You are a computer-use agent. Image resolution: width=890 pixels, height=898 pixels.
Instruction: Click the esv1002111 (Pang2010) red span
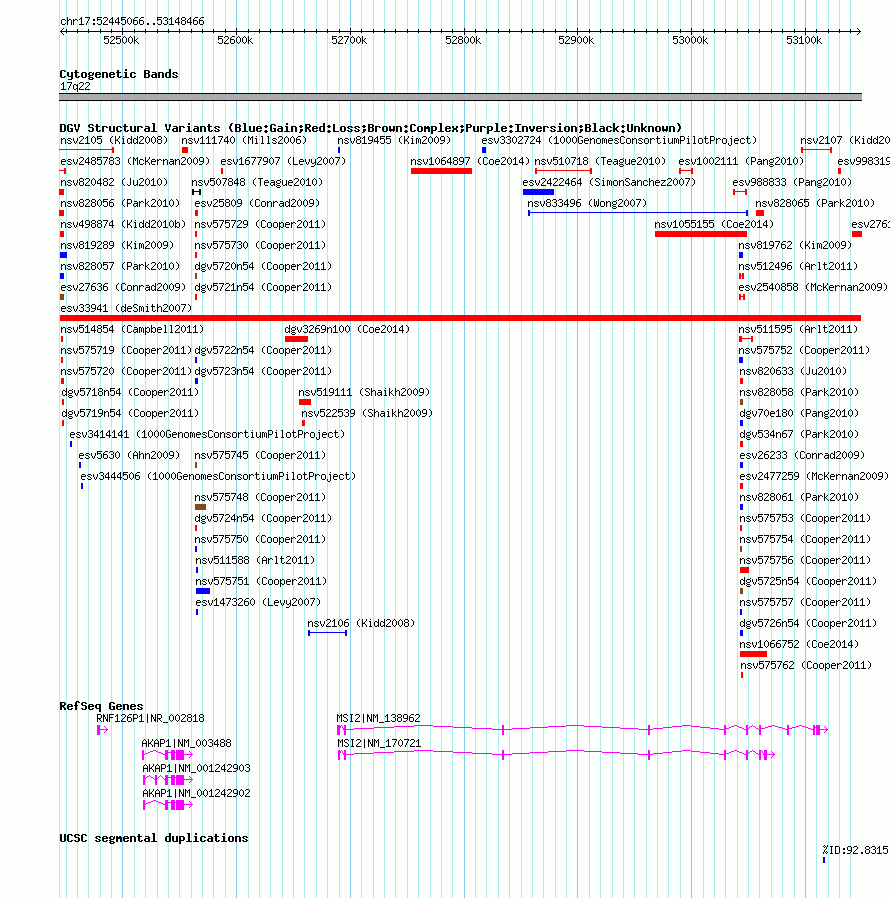click(x=686, y=171)
